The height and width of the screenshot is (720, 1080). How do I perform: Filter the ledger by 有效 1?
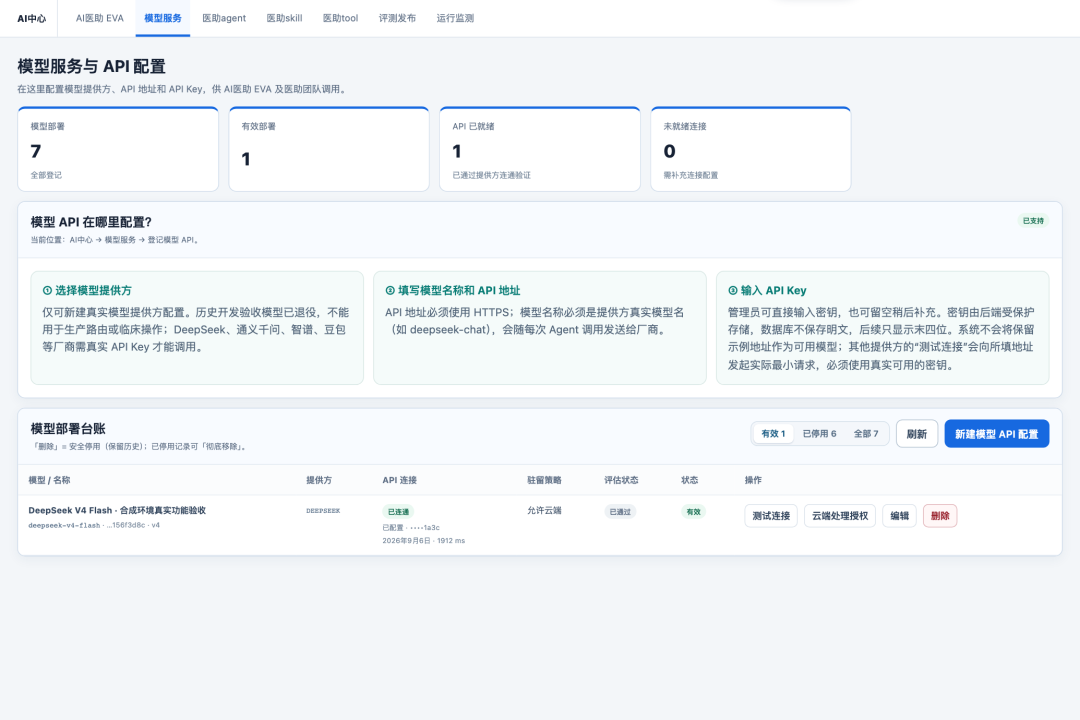pos(773,434)
